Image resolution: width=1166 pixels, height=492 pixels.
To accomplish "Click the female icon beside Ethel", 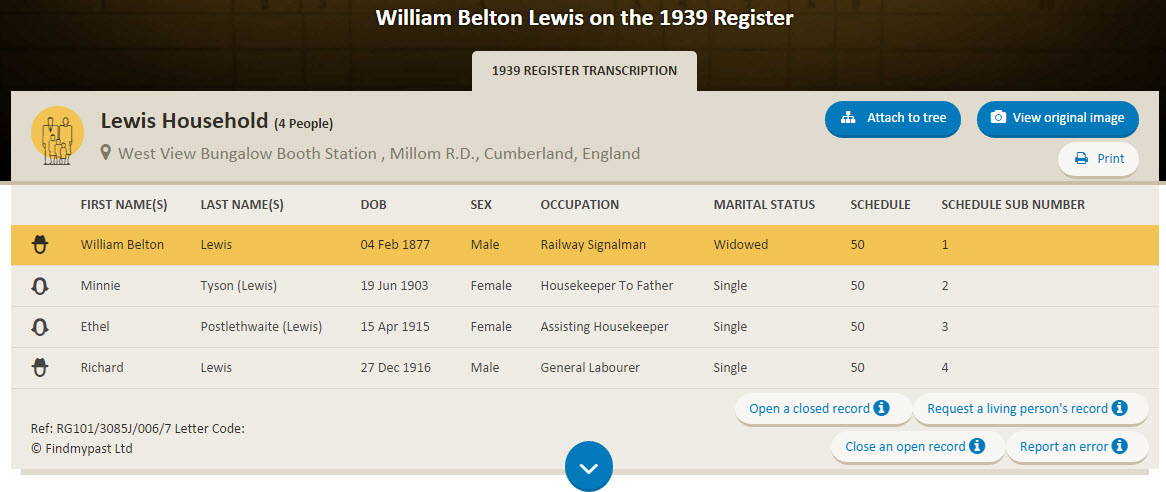I will pyautogui.click(x=40, y=327).
